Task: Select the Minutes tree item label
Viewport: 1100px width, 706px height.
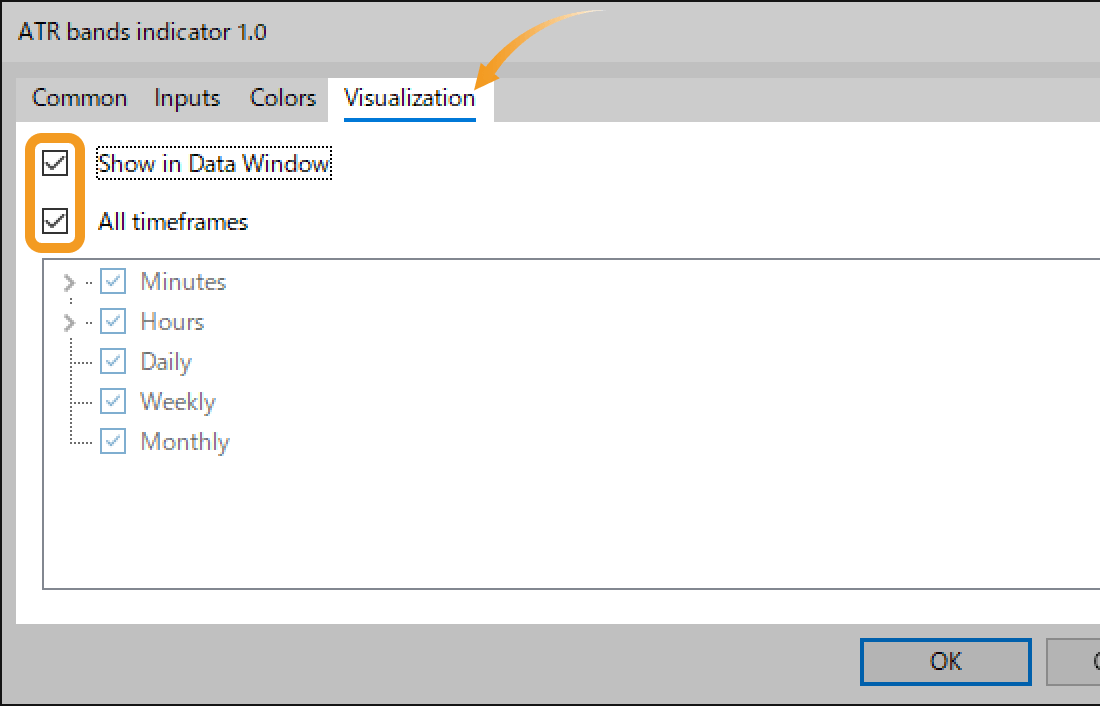Action: tap(183, 281)
